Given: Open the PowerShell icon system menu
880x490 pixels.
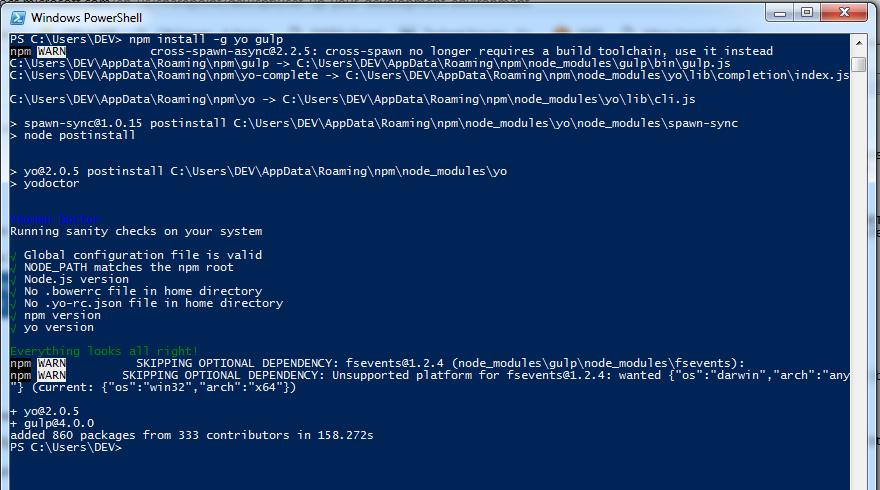Looking at the screenshot, I should pyautogui.click(x=18, y=18).
